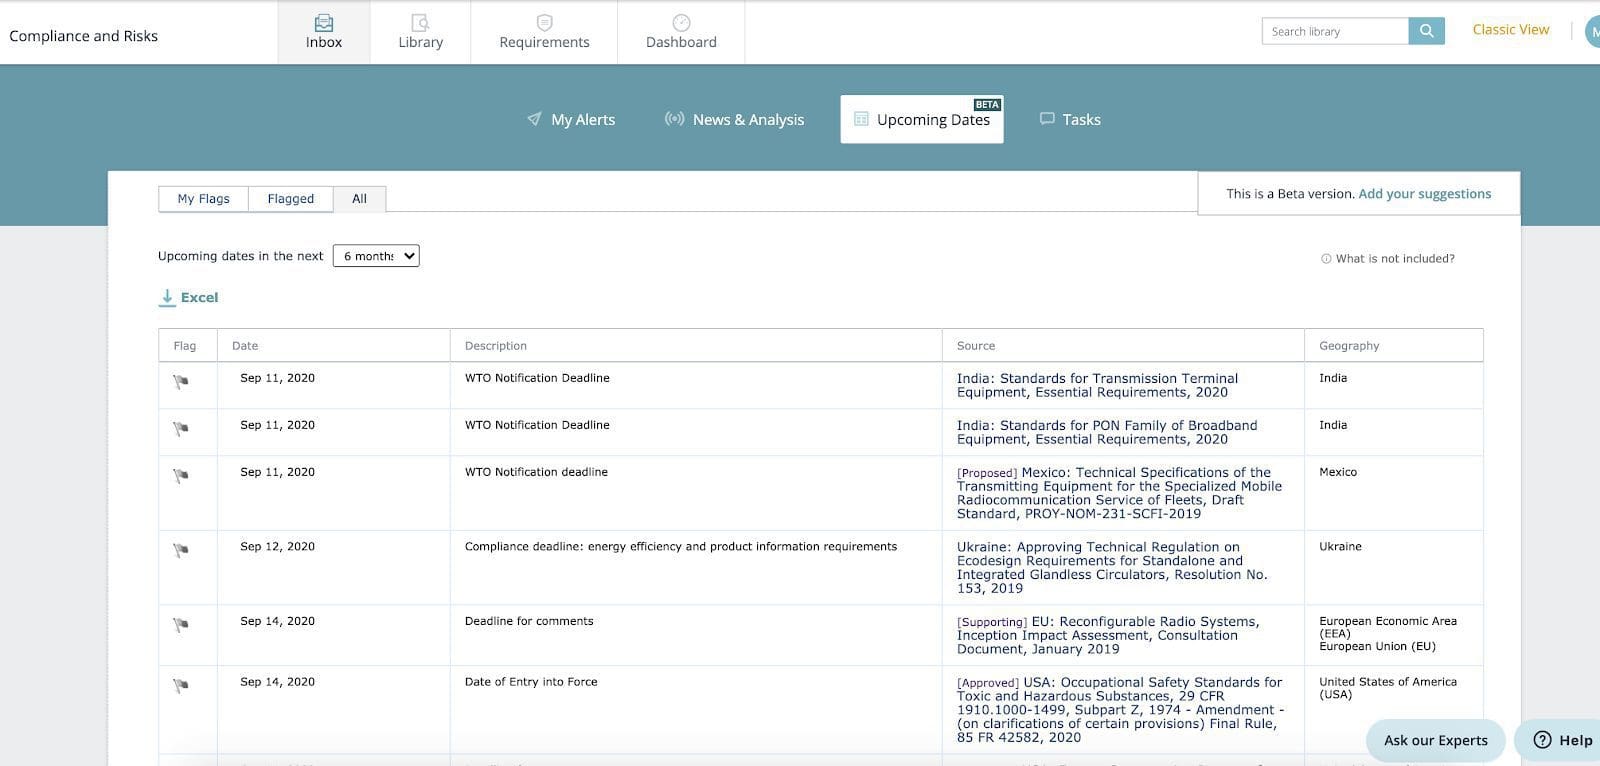The image size is (1600, 766).
Task: Sort by the Geography column header
Action: [x=1348, y=346]
